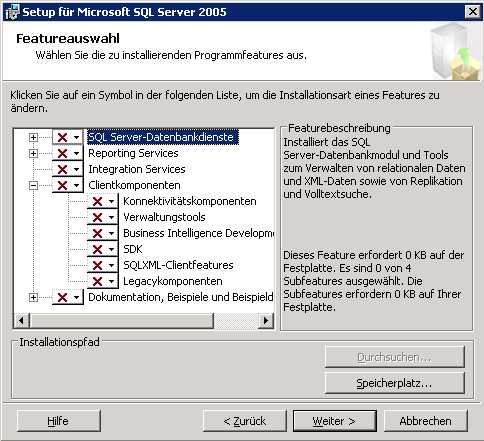Click red X icon beside Konnektivitätskomponenten
Viewport: 484px width, 441px height.
tap(97, 201)
